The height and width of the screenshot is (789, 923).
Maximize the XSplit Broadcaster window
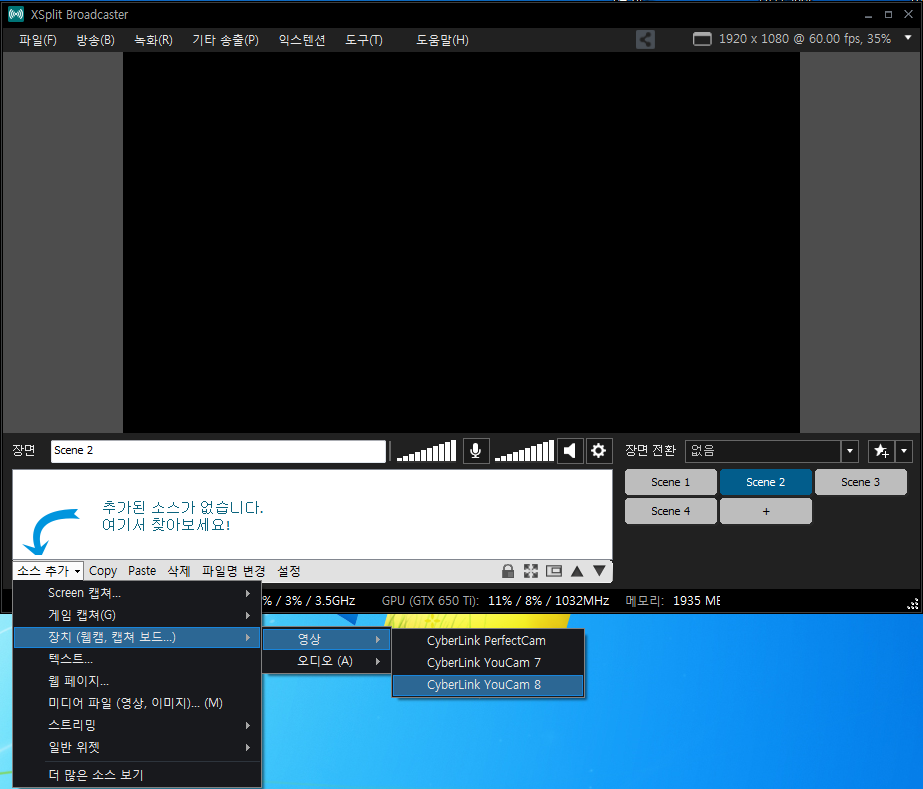(888, 15)
